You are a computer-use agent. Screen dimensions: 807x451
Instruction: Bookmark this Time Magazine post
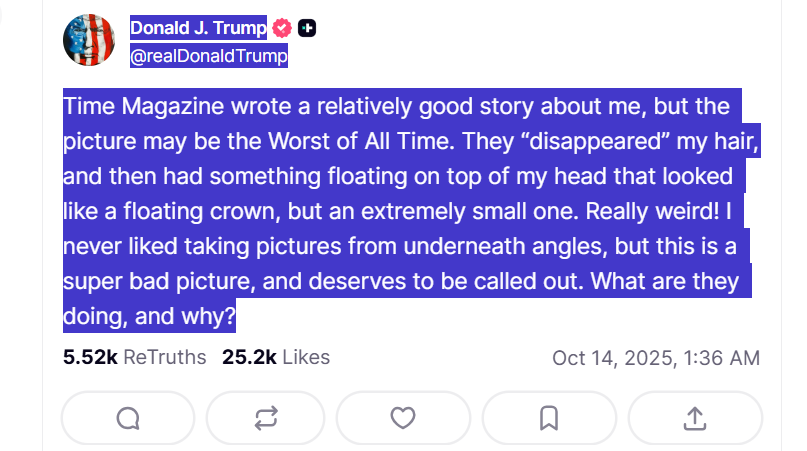548,418
